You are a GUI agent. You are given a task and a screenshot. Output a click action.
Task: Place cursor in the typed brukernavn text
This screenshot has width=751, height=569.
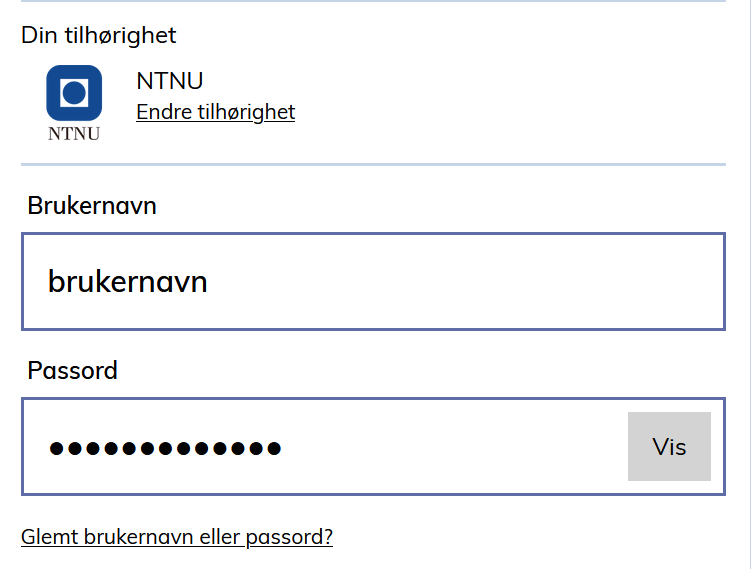[127, 282]
